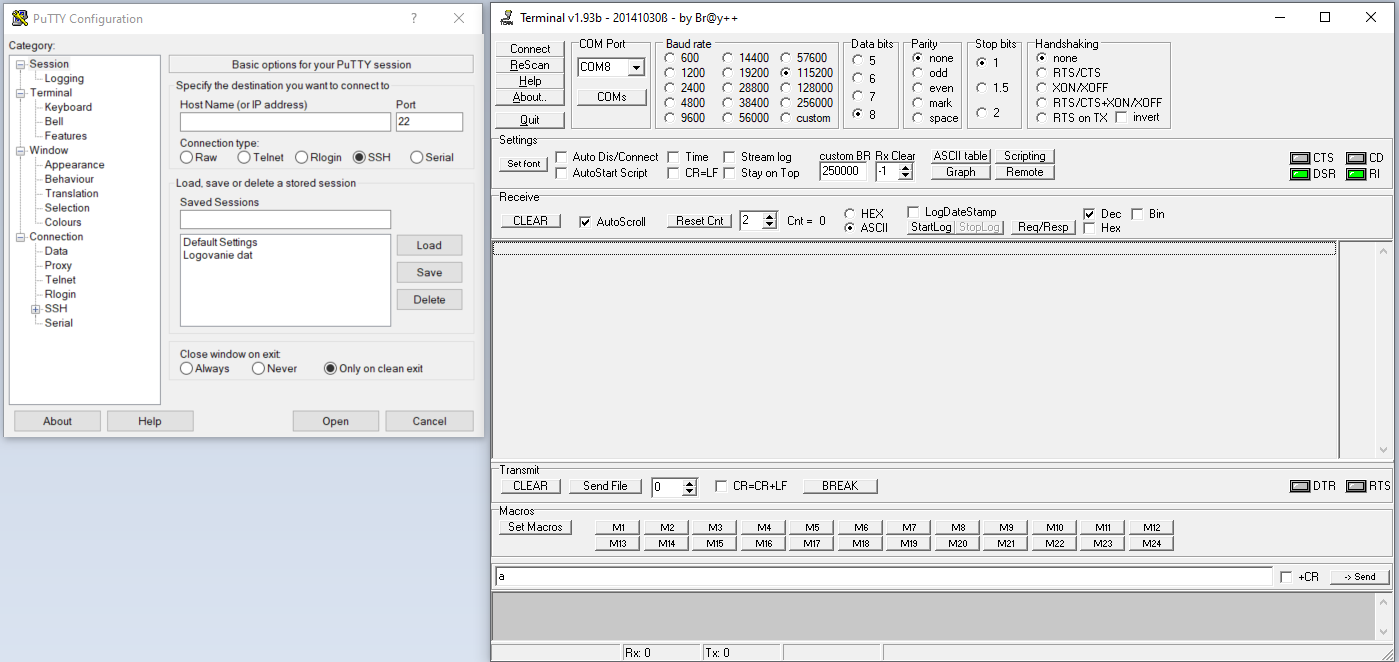
Task: Select RTS/CTS handshaking
Action: tap(1042, 73)
